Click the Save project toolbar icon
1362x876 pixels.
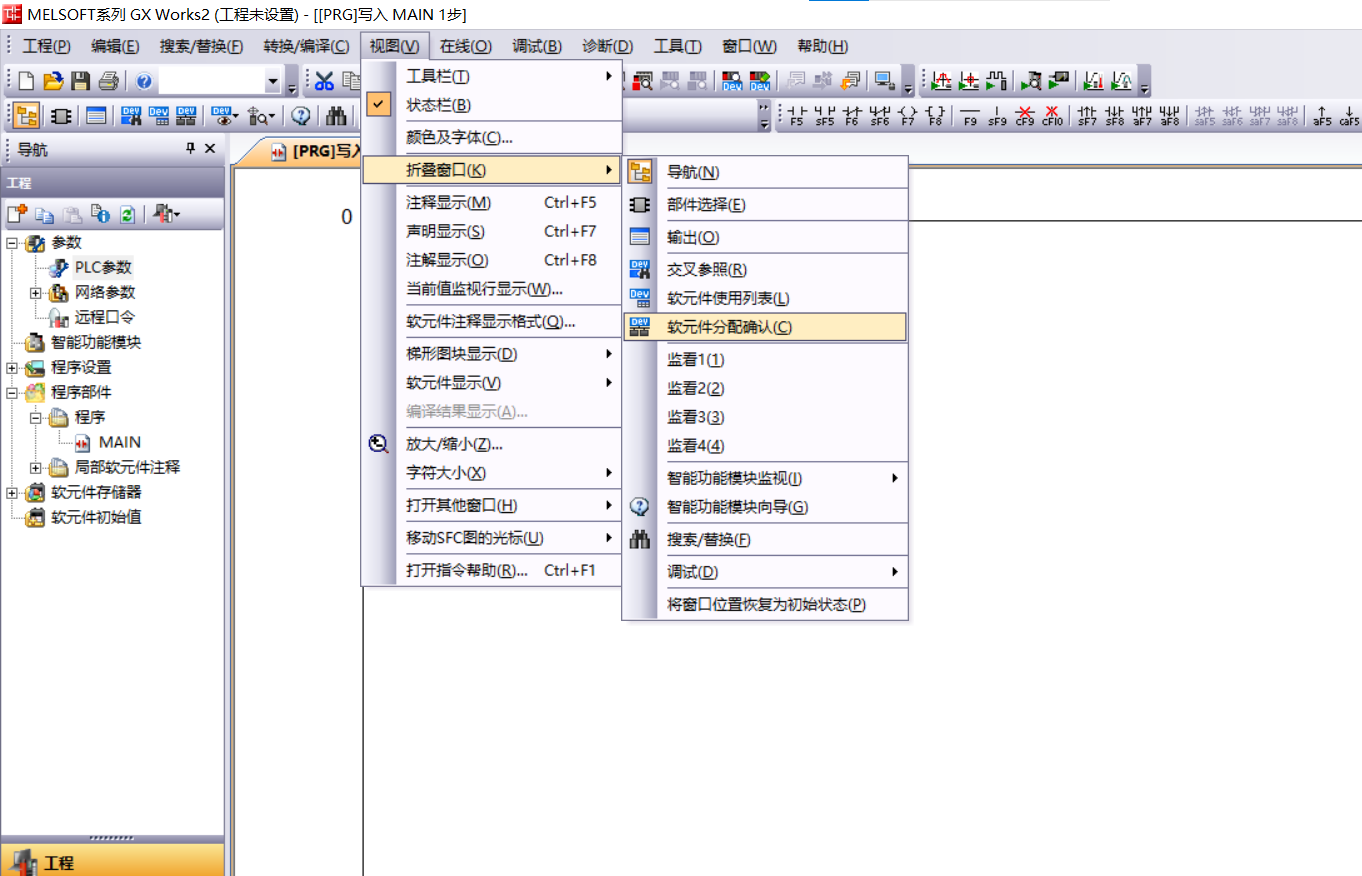[81, 81]
